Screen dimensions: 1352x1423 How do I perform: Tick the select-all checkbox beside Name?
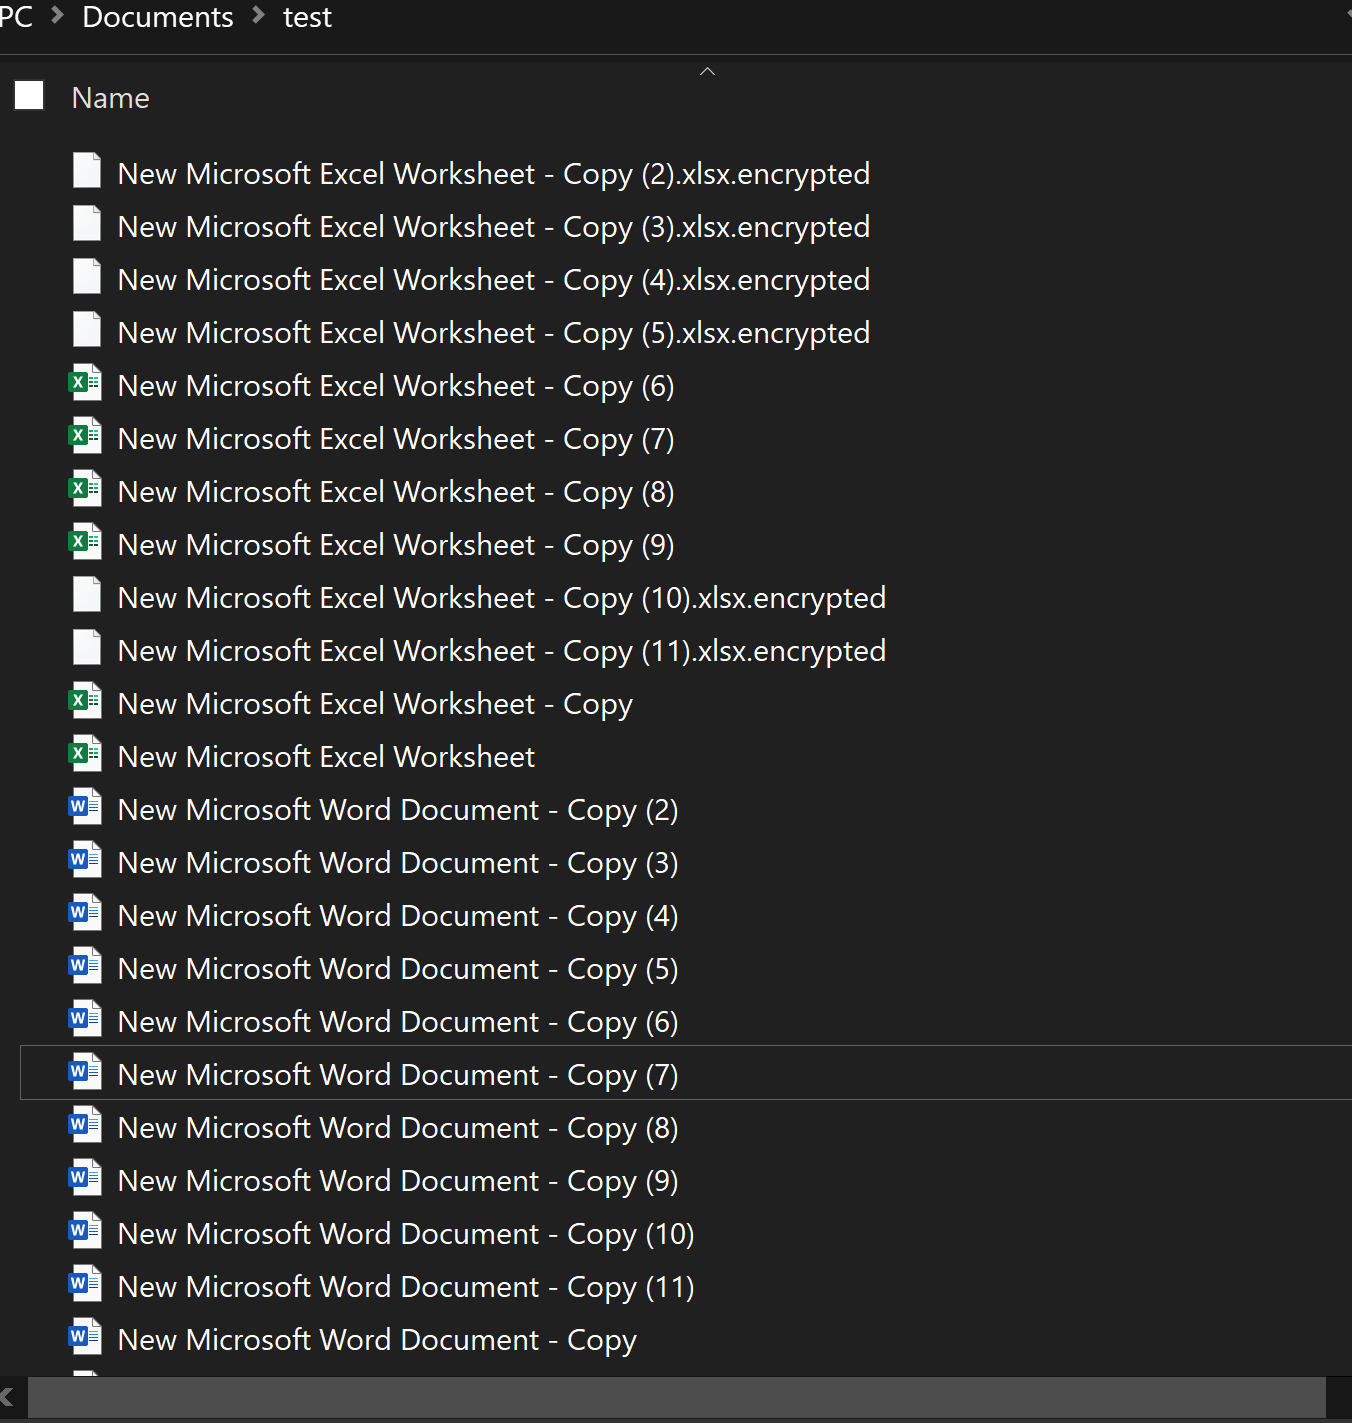coord(29,96)
